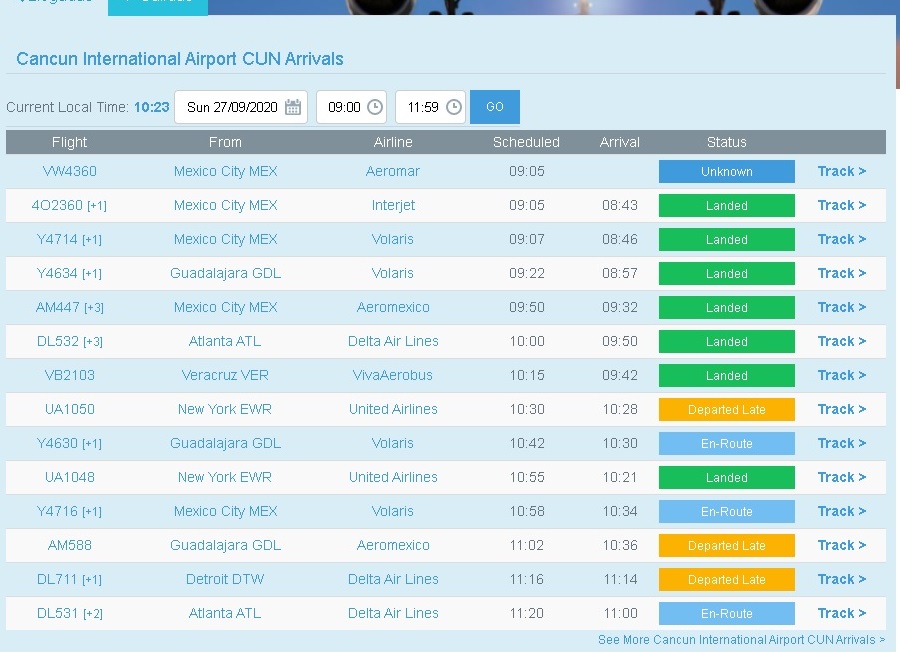900x652 pixels.
Task: Click the En-Route status for DL531
Action: (726, 613)
